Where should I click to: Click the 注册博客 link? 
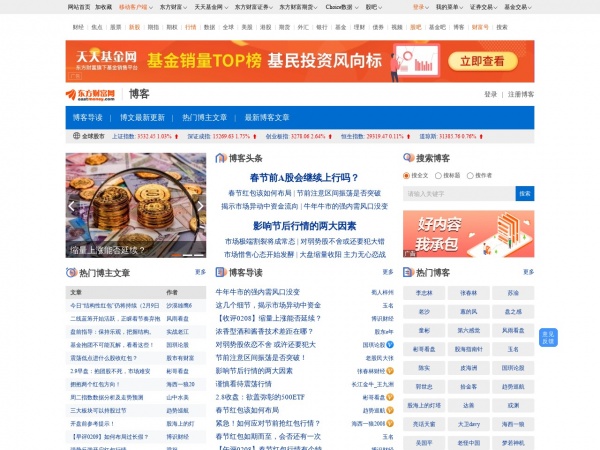point(520,95)
